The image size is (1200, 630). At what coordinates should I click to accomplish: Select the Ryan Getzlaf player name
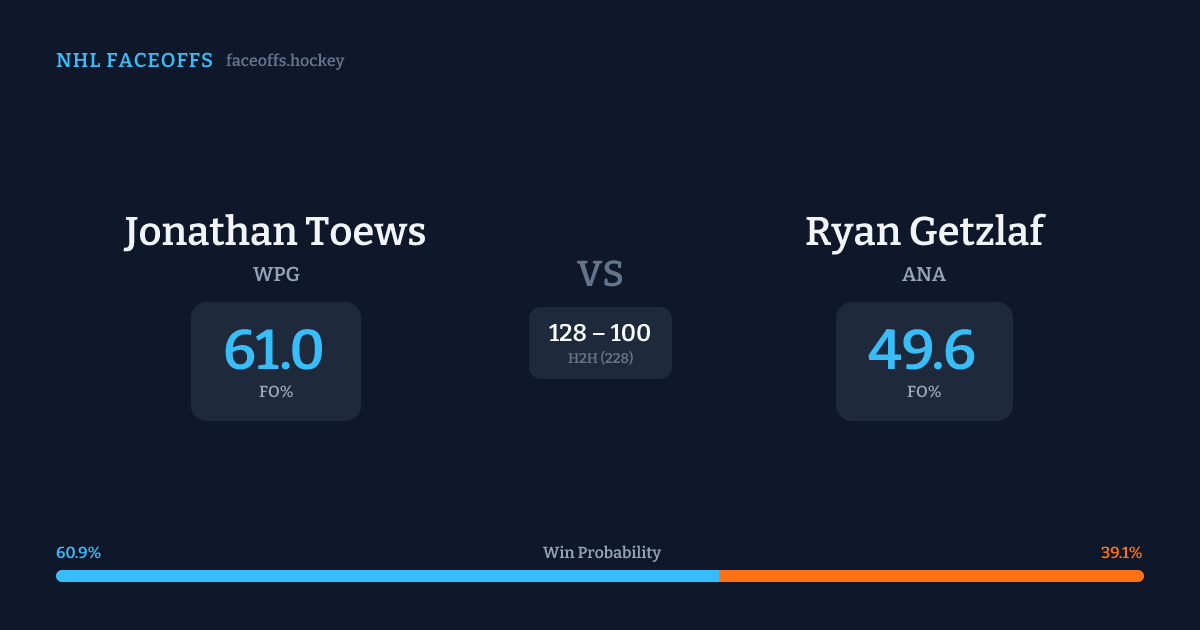[x=924, y=231]
